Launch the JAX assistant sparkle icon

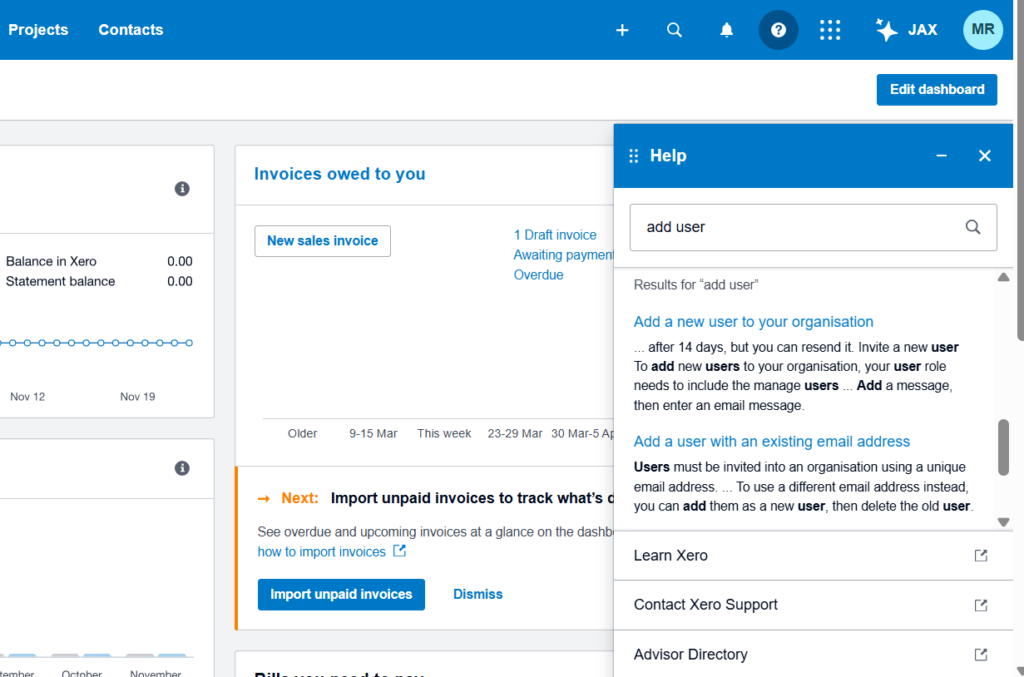click(885, 29)
